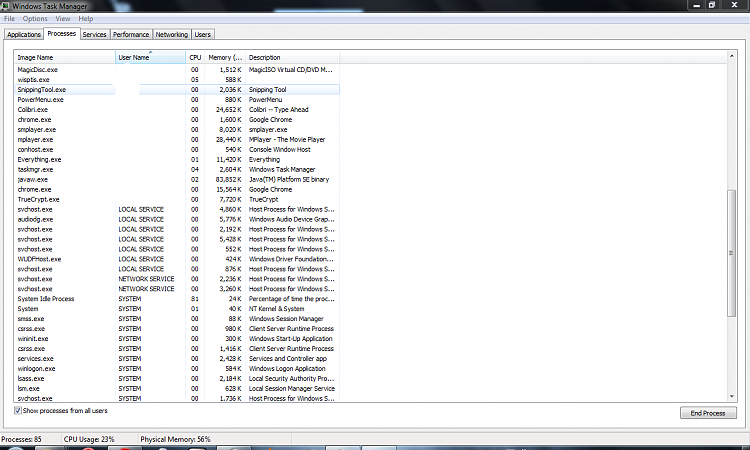The width and height of the screenshot is (750, 450).
Task: Click the Local Session Manager Service description
Action: pyautogui.click(x=292, y=389)
